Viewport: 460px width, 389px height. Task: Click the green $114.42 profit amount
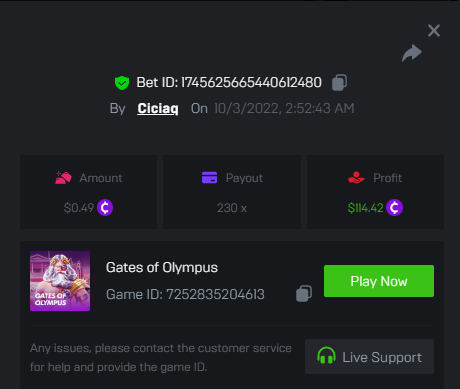[x=365, y=208]
